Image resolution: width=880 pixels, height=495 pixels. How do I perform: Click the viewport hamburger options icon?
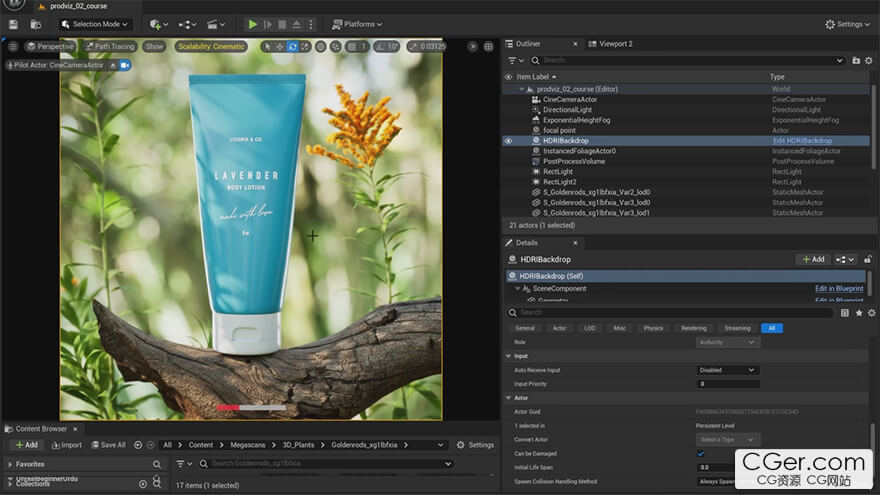pyautogui.click(x=13, y=46)
